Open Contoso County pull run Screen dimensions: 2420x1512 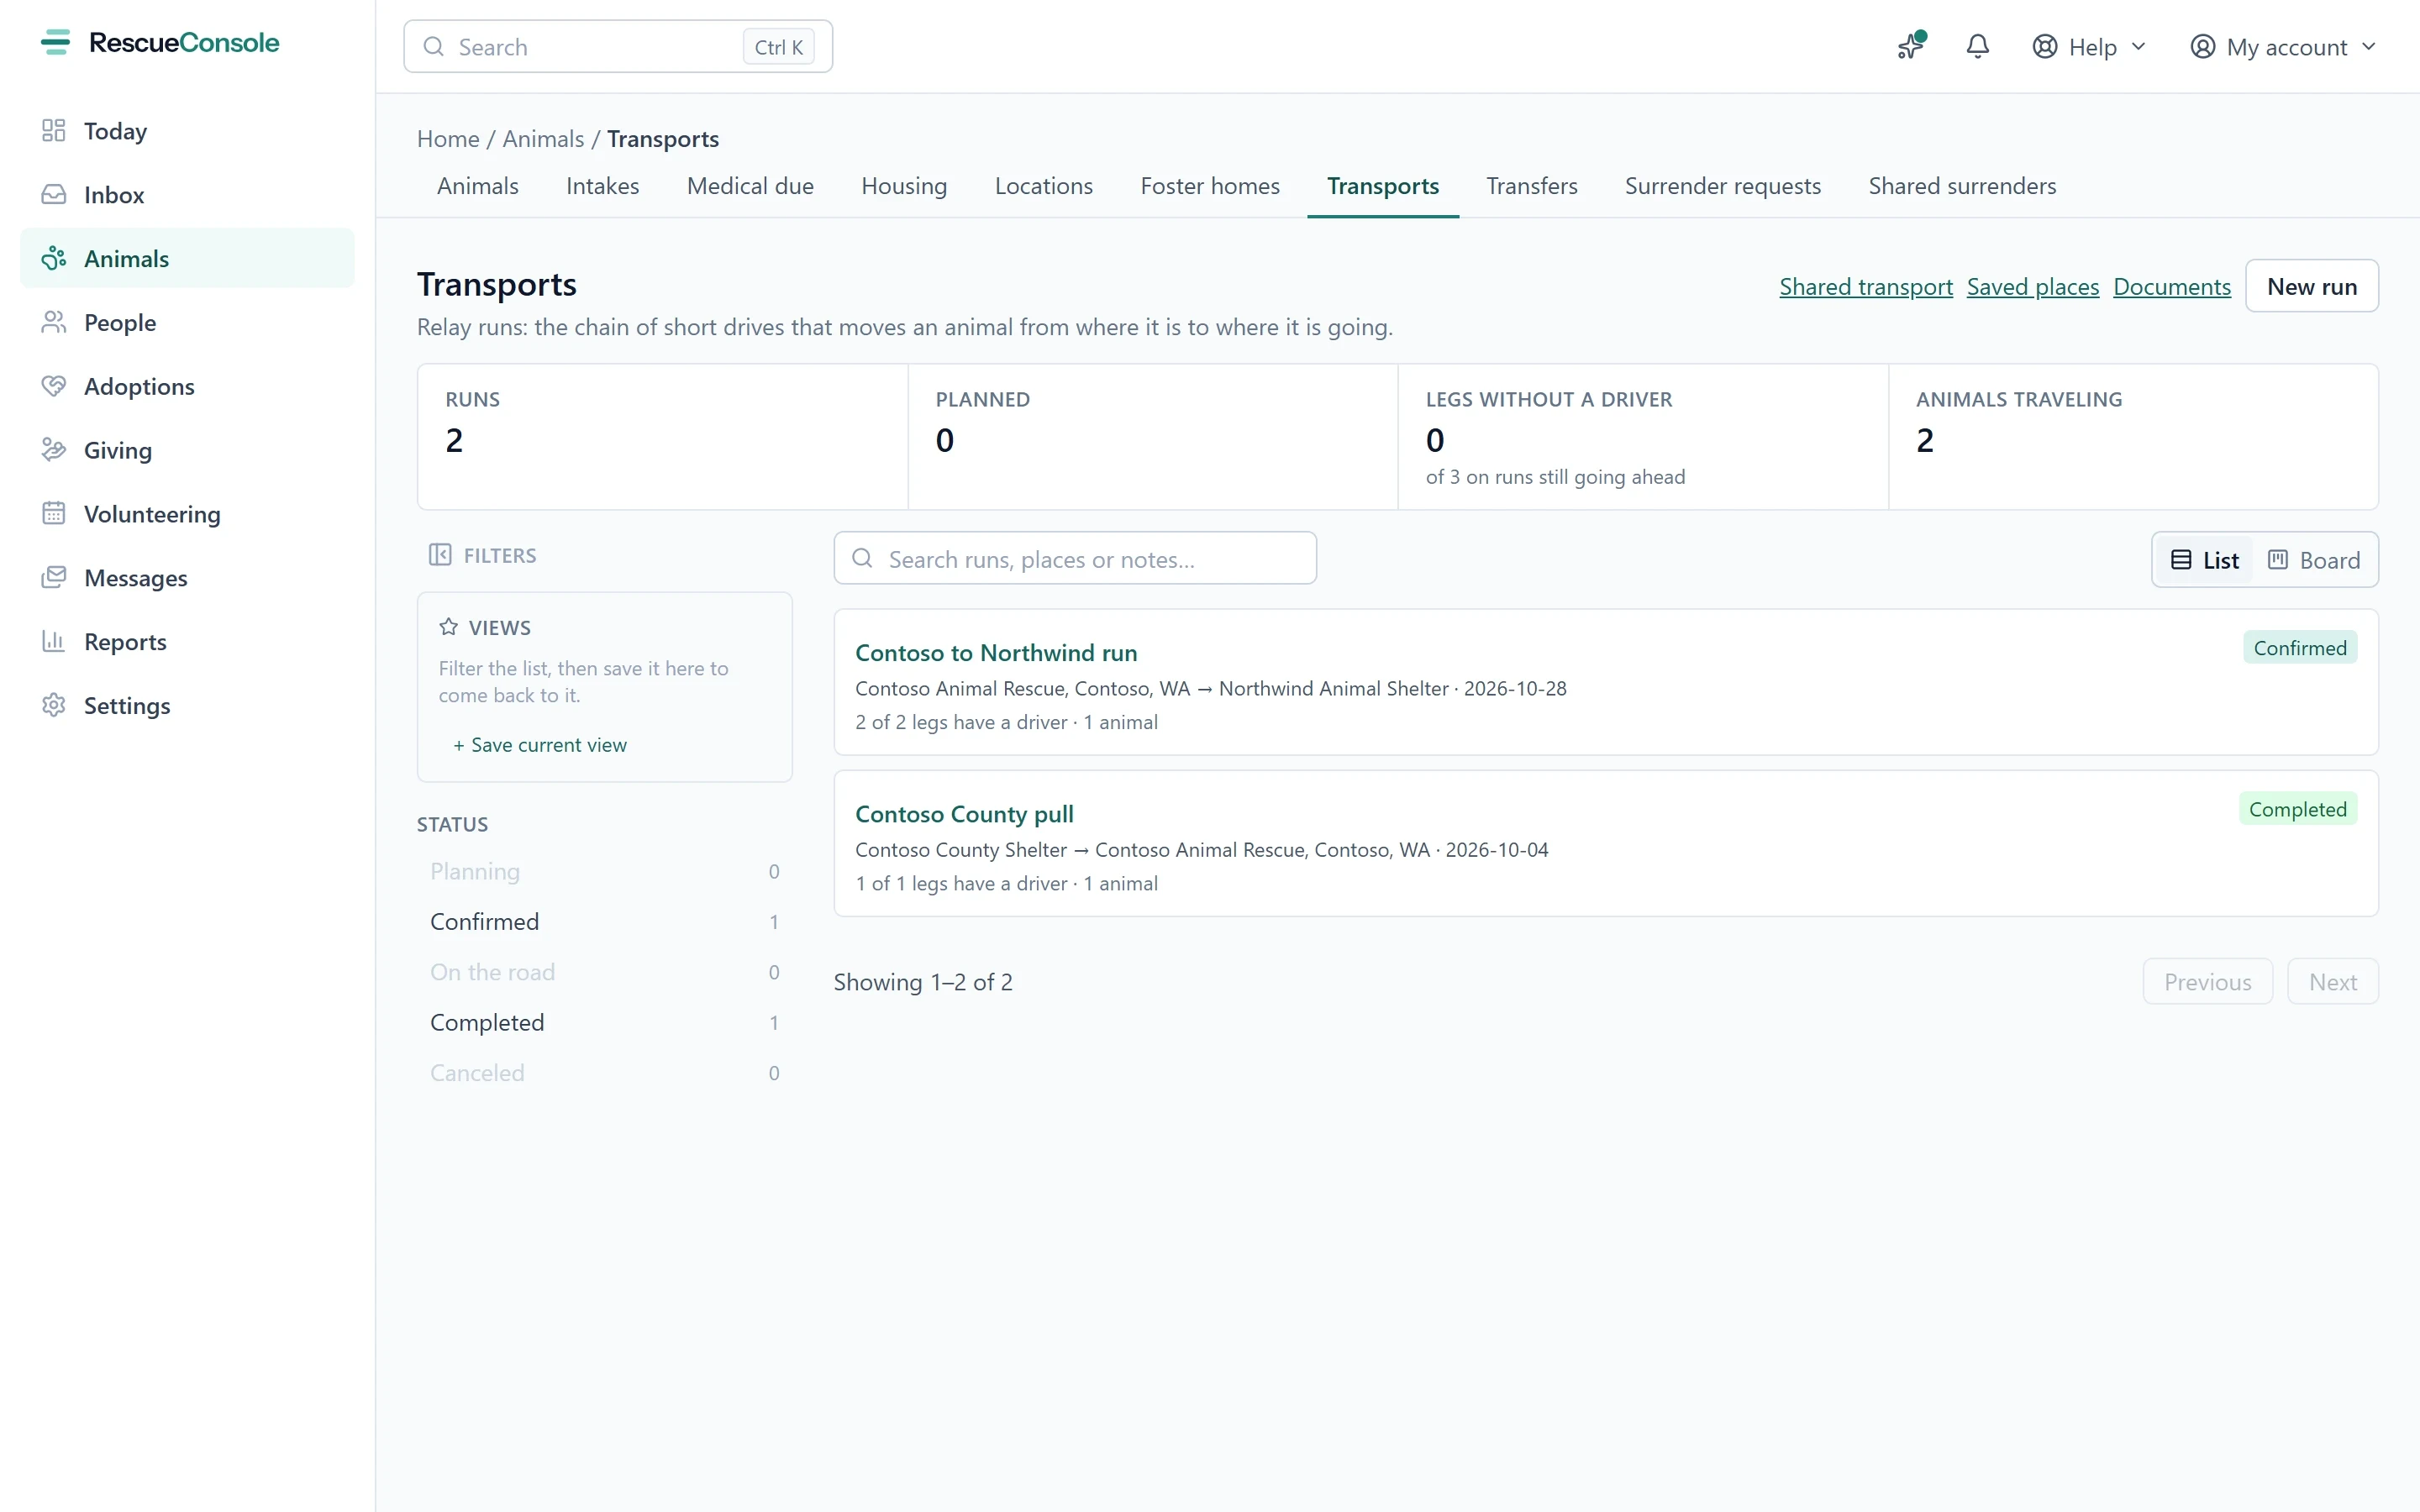coord(964,814)
